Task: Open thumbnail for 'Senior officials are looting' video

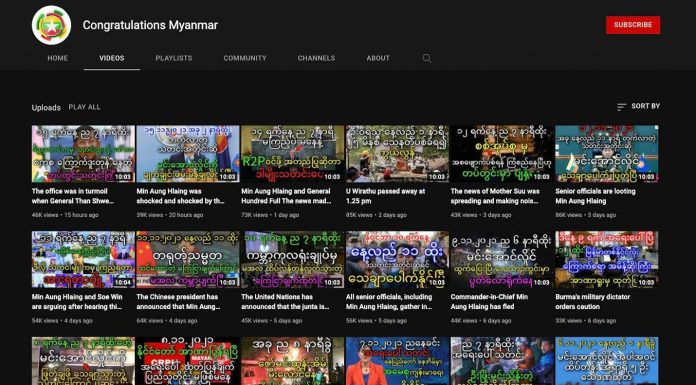Action: coord(607,154)
